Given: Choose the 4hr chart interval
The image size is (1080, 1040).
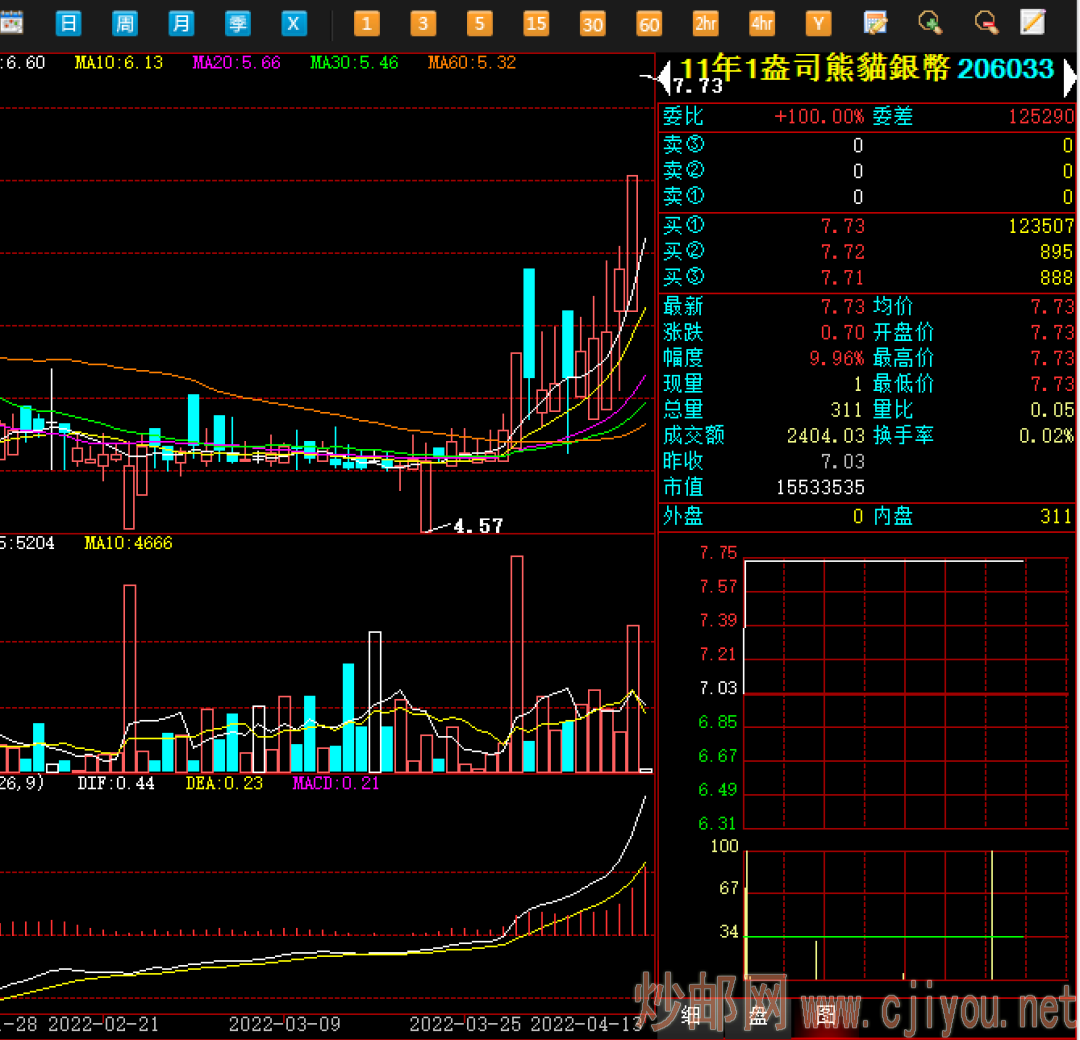Looking at the screenshot, I should coord(762,23).
